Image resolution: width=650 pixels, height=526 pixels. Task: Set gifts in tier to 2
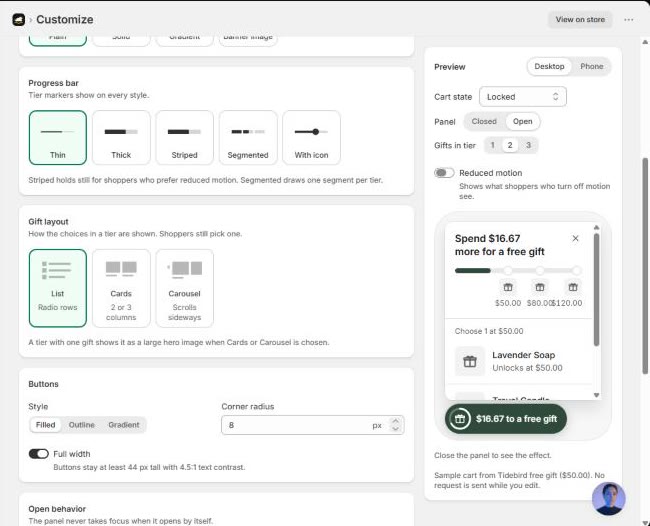tap(510, 145)
